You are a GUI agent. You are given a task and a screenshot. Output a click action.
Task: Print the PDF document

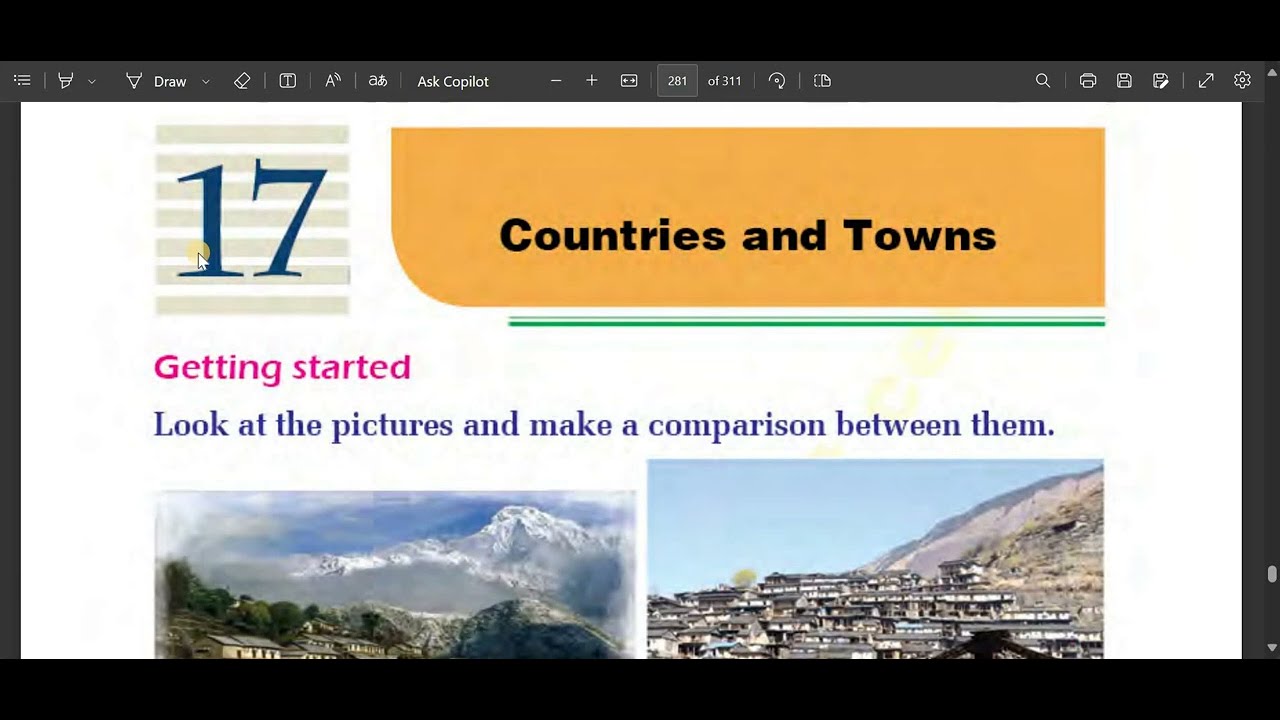pos(1088,81)
